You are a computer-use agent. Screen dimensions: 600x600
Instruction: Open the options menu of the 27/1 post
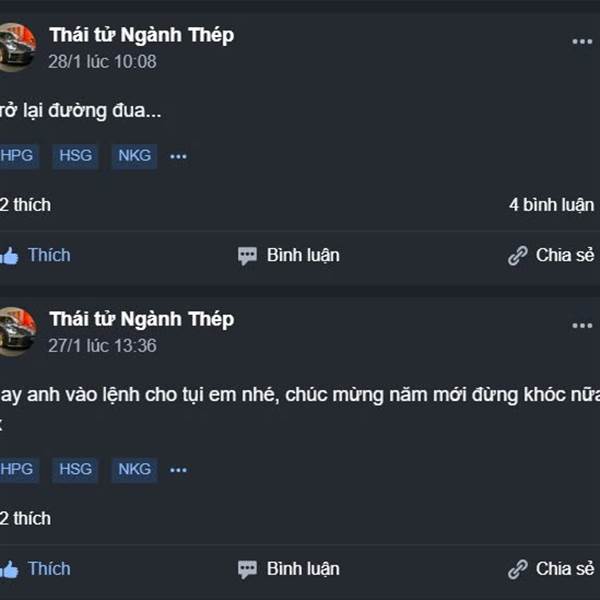point(582,326)
